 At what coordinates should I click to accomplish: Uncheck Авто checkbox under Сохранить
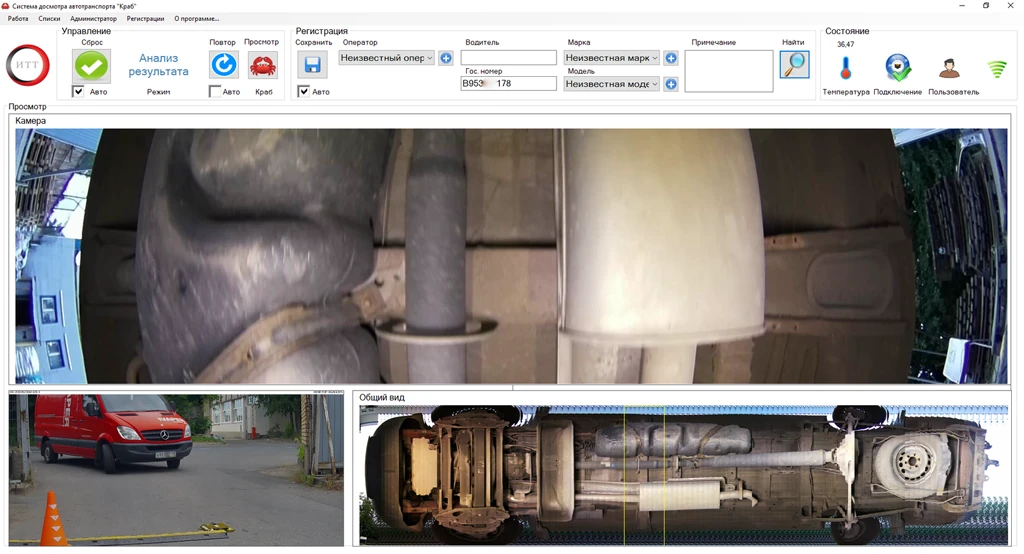pos(304,92)
